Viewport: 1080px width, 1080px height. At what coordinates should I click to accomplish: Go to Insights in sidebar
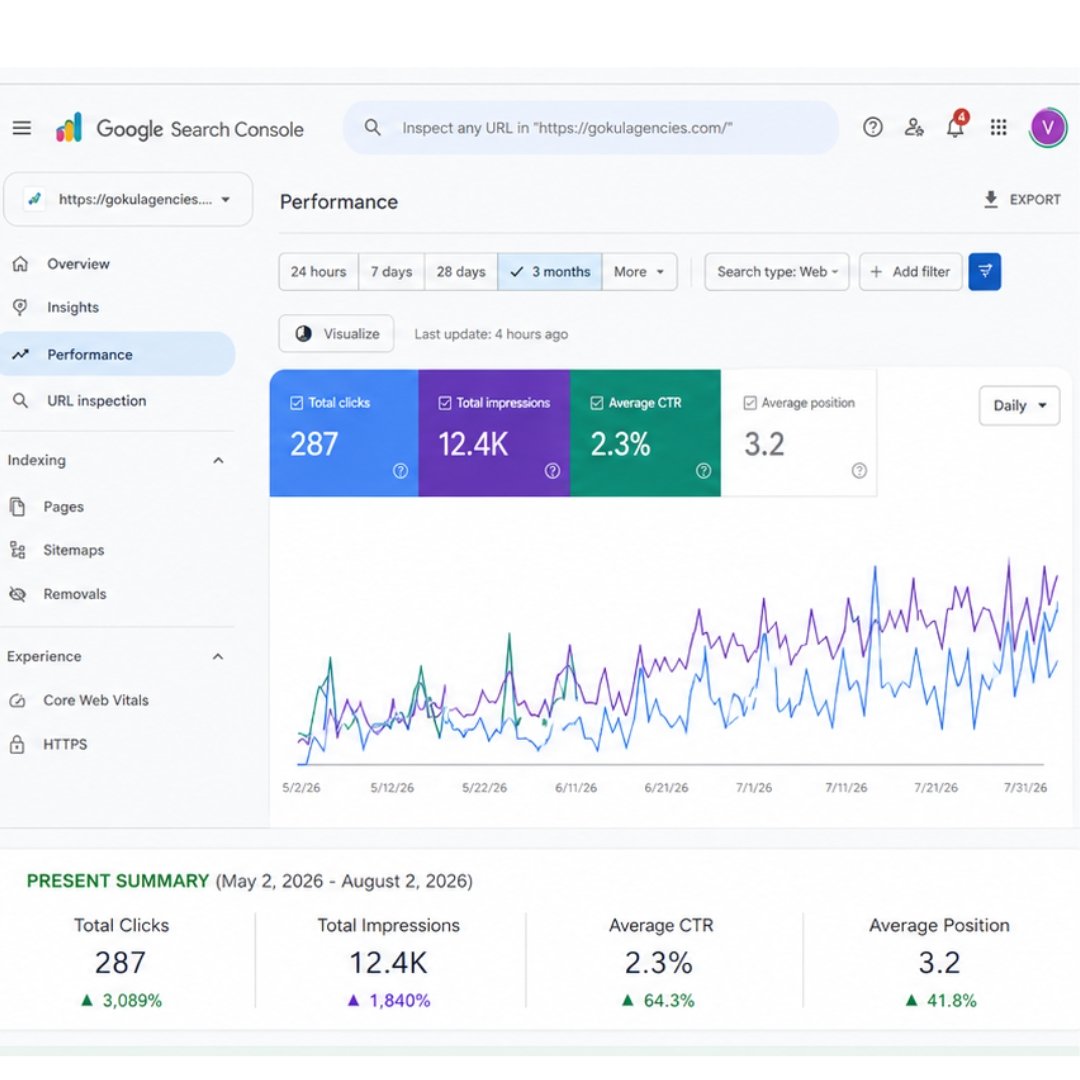(x=73, y=307)
